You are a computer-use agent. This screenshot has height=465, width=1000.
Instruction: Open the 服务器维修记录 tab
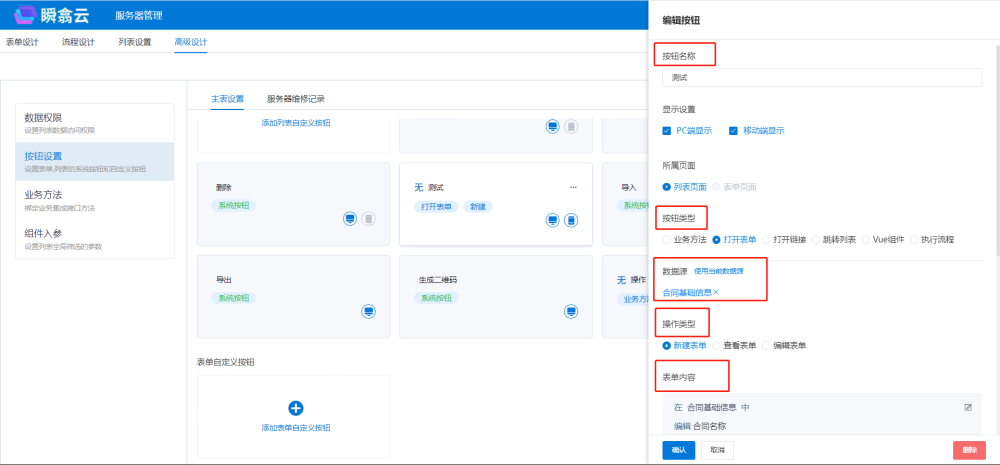295,99
